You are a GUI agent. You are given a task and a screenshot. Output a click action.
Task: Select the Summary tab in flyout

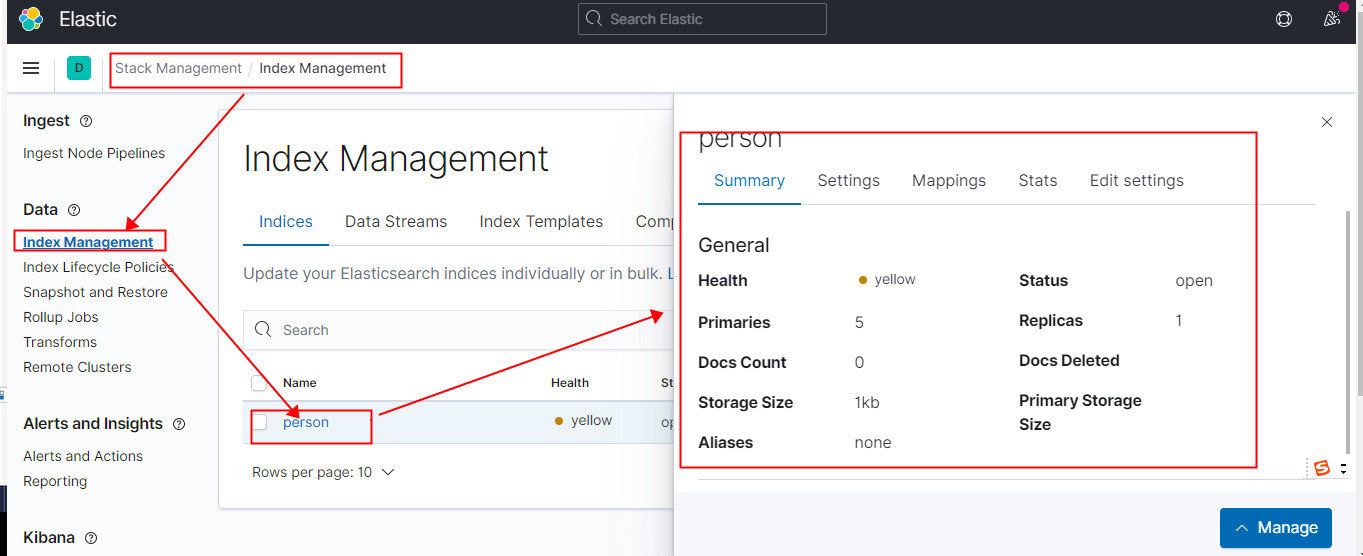749,181
